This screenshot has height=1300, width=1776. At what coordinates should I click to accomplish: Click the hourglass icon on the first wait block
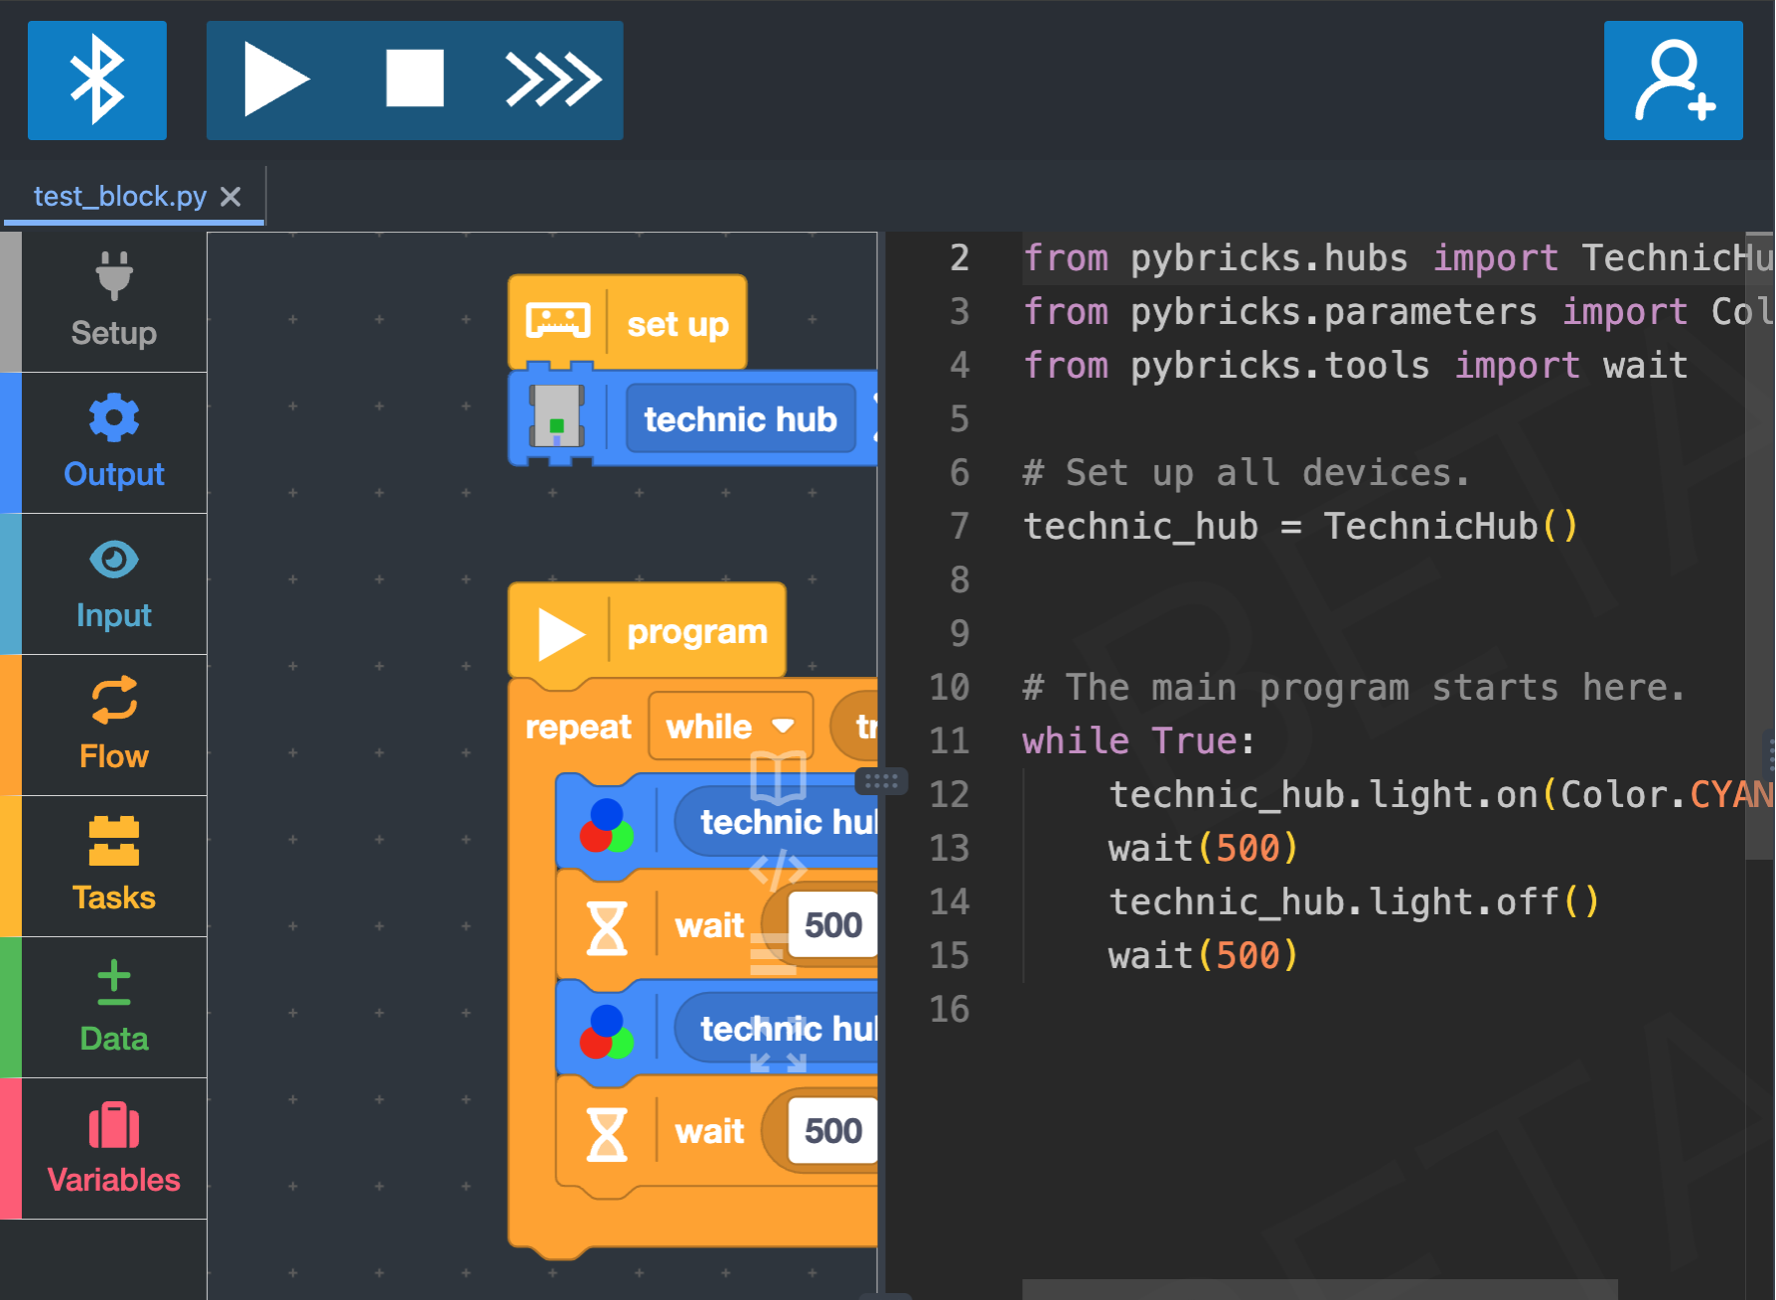coord(606,928)
